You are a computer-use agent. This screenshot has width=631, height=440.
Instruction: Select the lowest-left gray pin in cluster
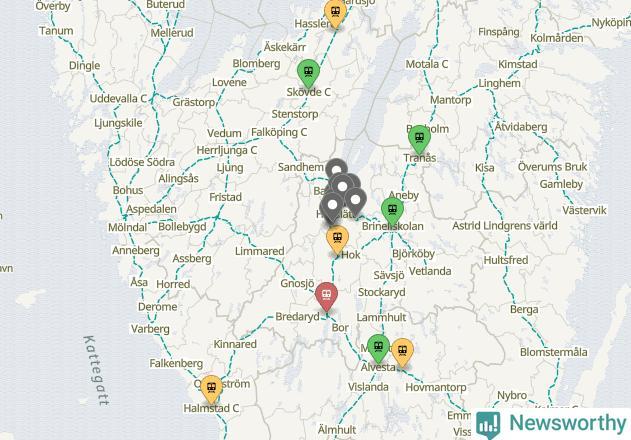pyautogui.click(x=332, y=207)
